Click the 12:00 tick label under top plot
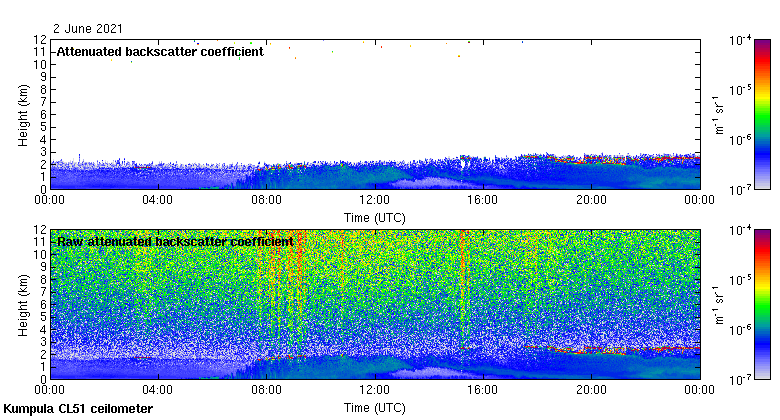This screenshot has width=780, height=420. click(x=375, y=200)
